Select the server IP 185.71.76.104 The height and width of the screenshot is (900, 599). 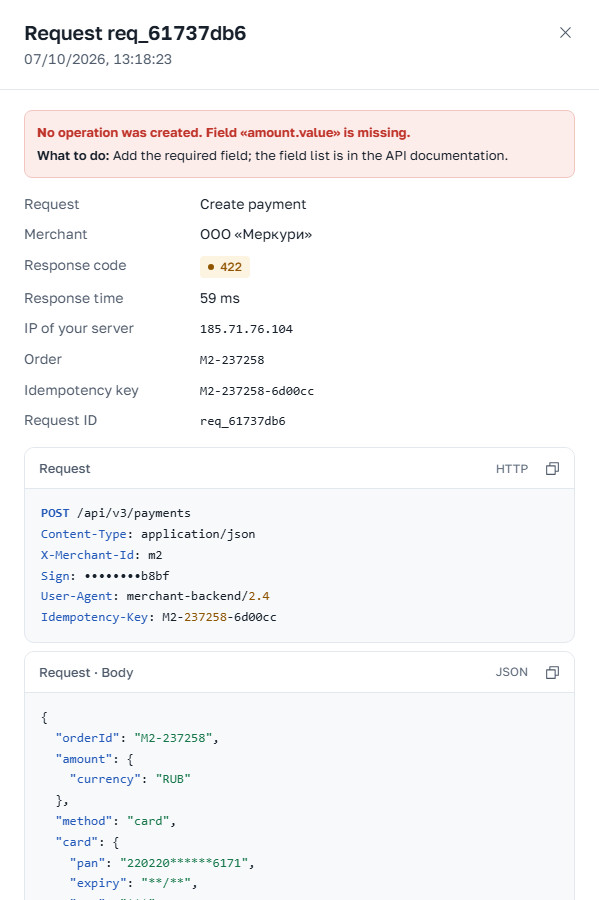246,329
